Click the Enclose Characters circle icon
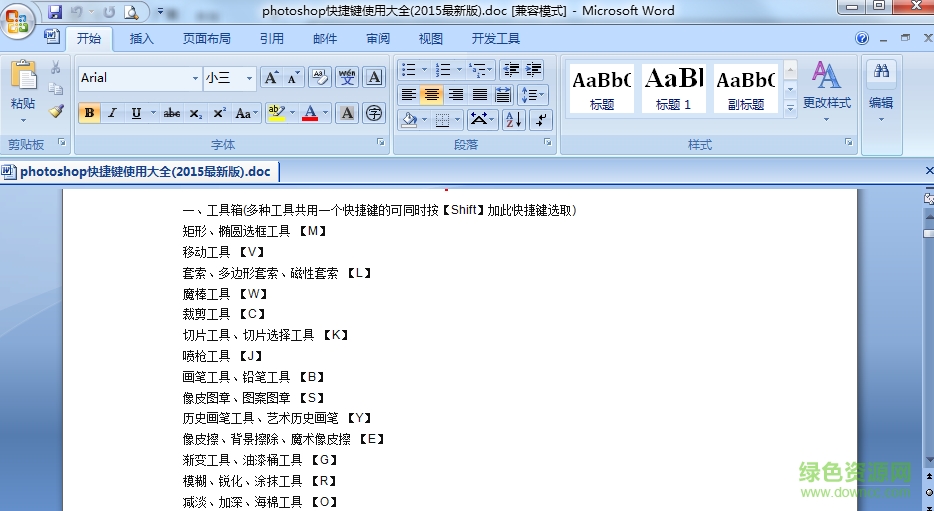 click(374, 113)
